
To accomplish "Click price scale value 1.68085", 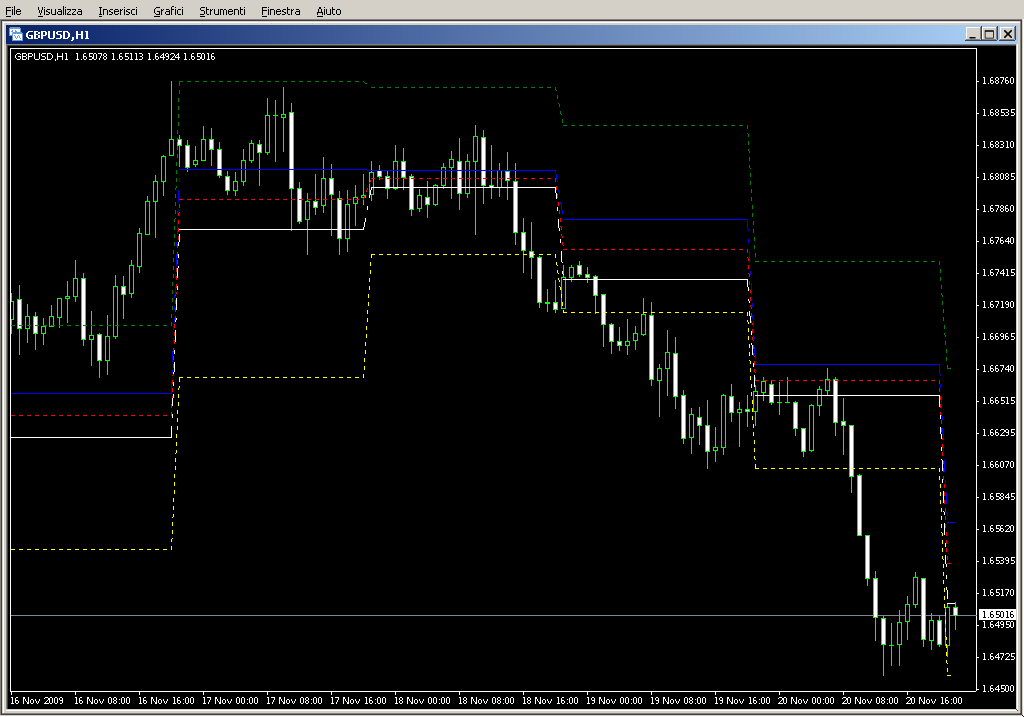I will pyautogui.click(x=998, y=177).
